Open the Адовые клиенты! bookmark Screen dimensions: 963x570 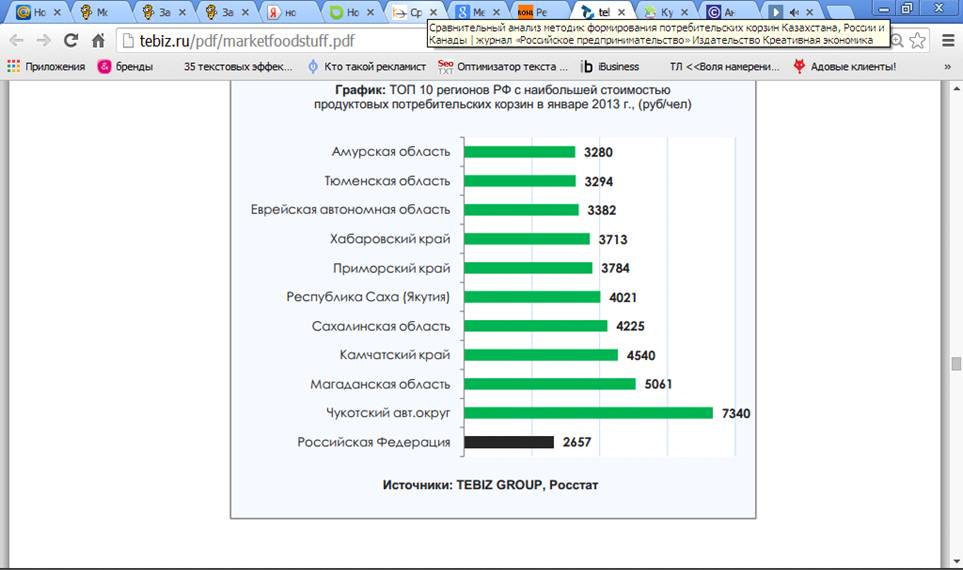click(844, 66)
